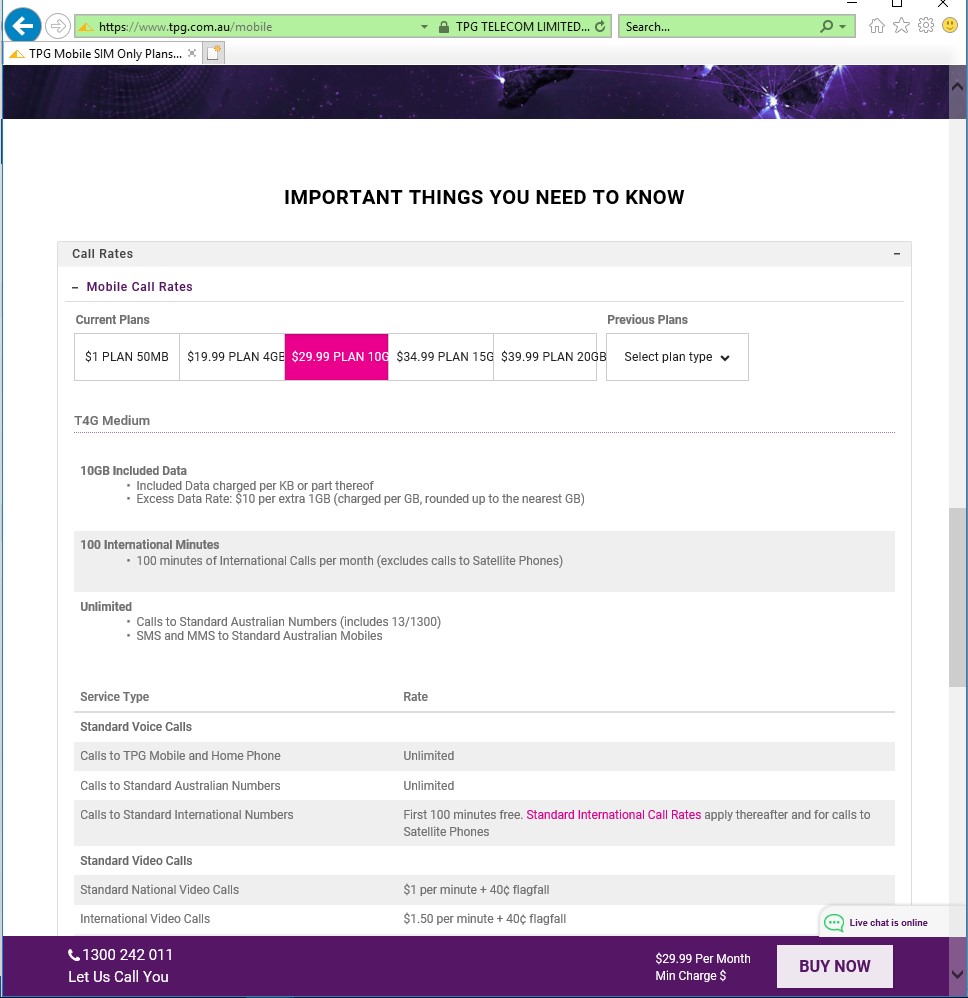Click the 10GB Included Data heading
This screenshot has width=968, height=998.
[134, 471]
